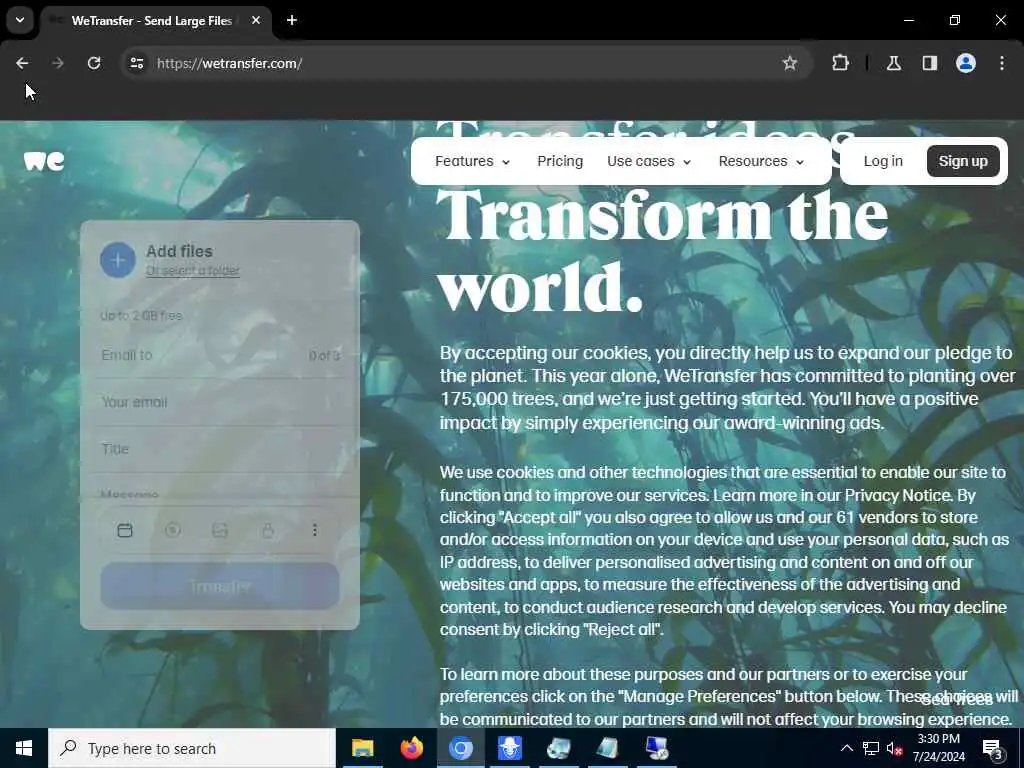Image resolution: width=1024 pixels, height=768 pixels.
Task: Click the price tag icon in transfer options
Action: point(172,530)
